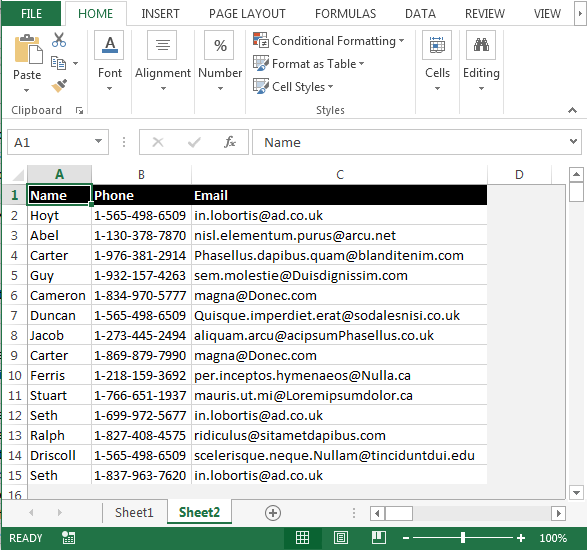Switch to Normal view in status bar
Viewport: 587px width, 550px height.
[302, 538]
